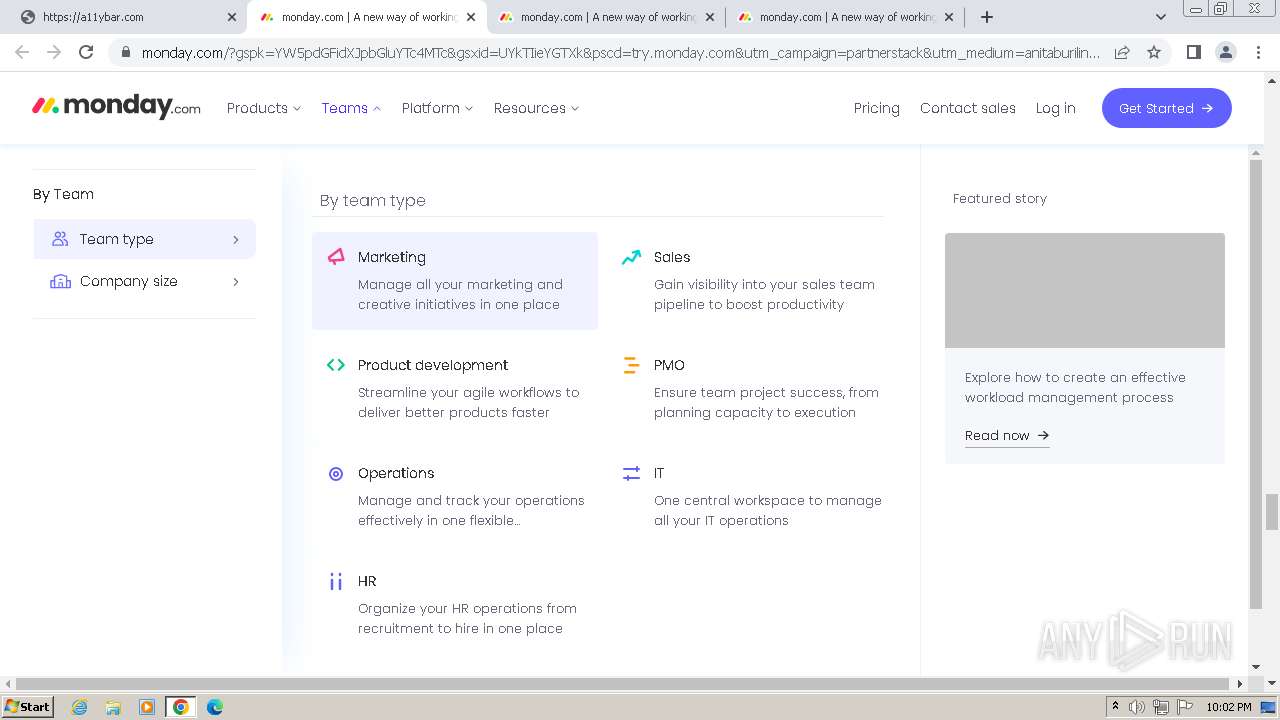
Task: Click the Product development code icon
Action: click(336, 365)
